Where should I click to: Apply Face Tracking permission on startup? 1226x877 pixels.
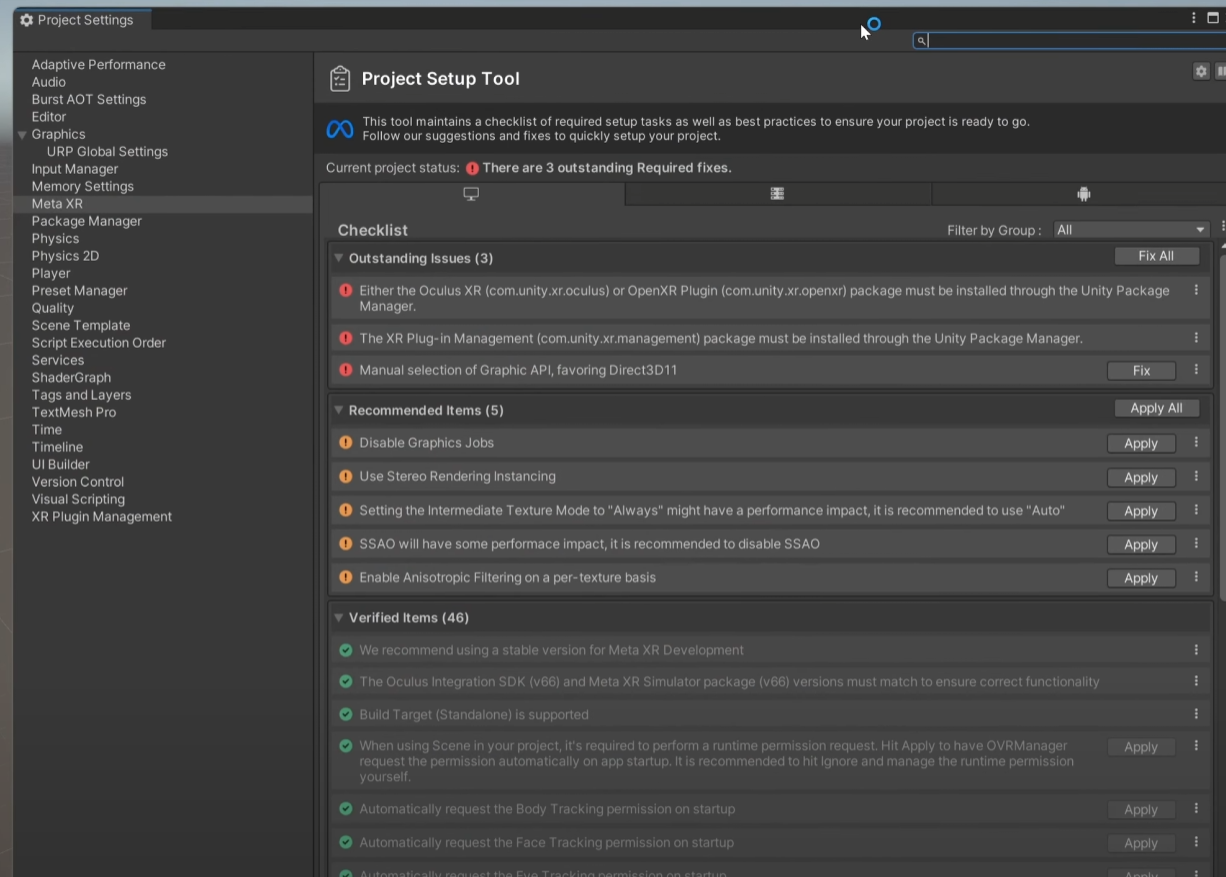click(x=1141, y=843)
